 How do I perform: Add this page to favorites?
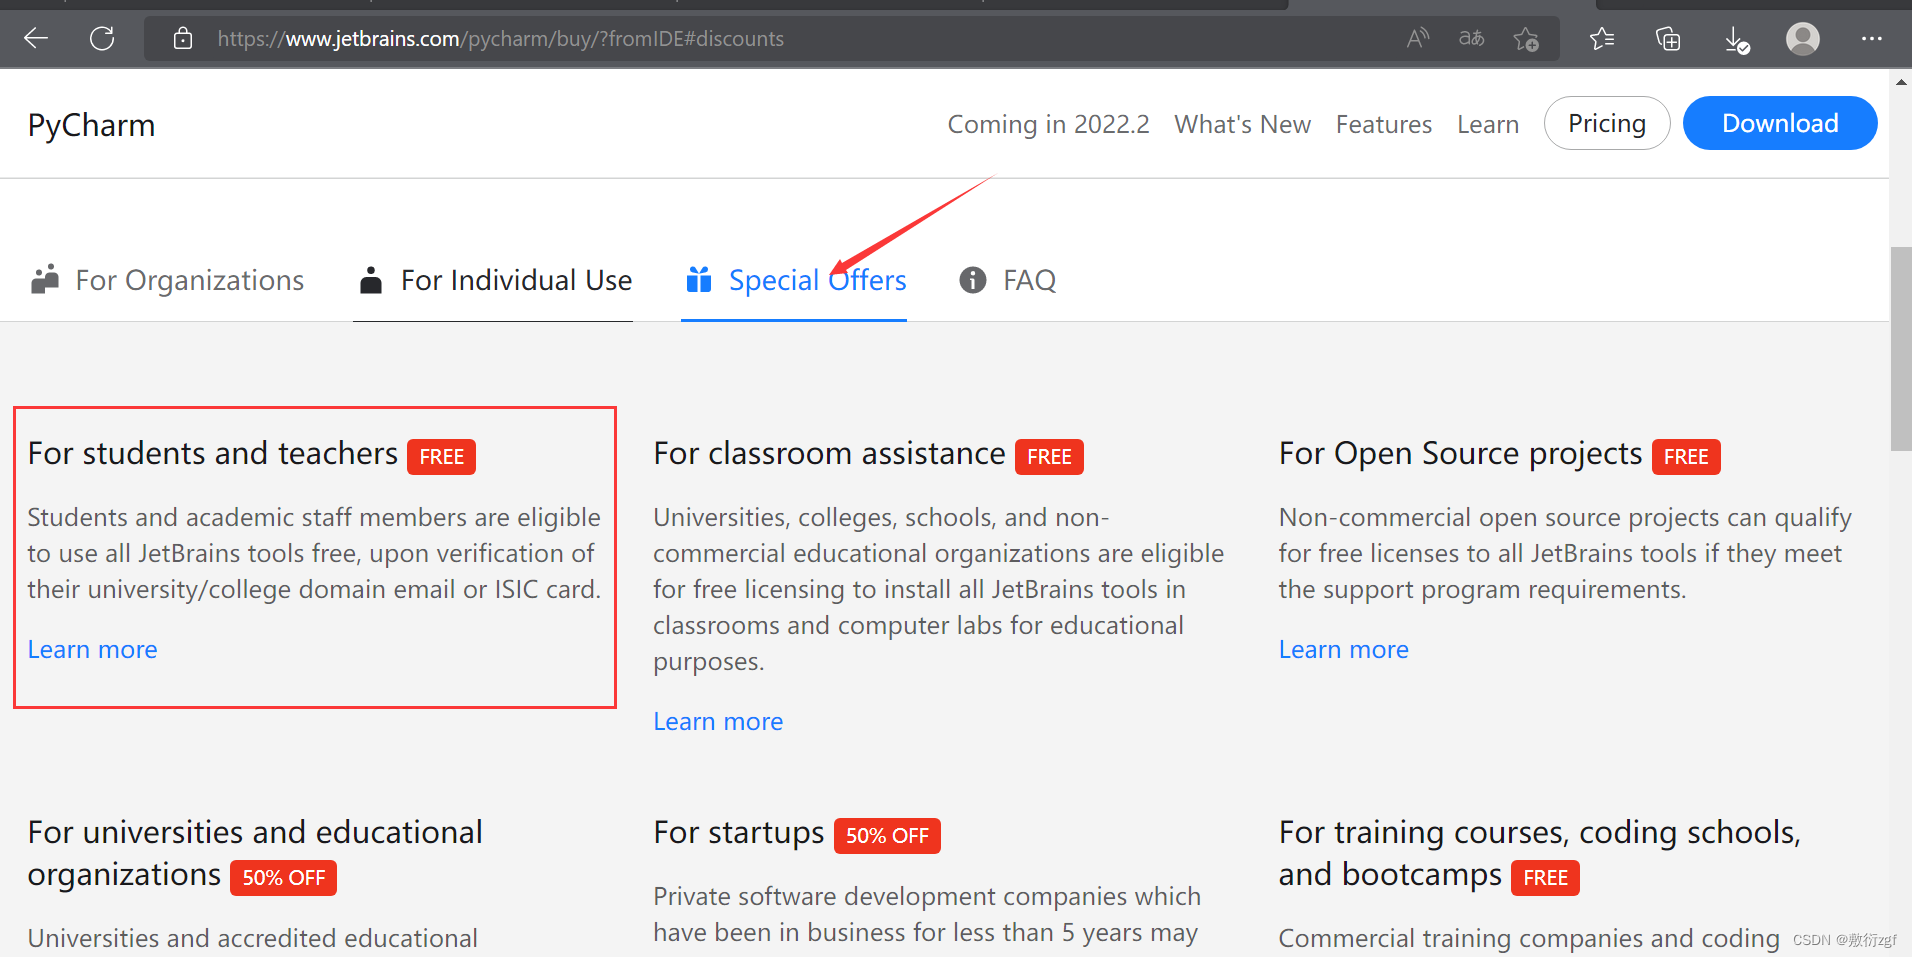(1526, 39)
